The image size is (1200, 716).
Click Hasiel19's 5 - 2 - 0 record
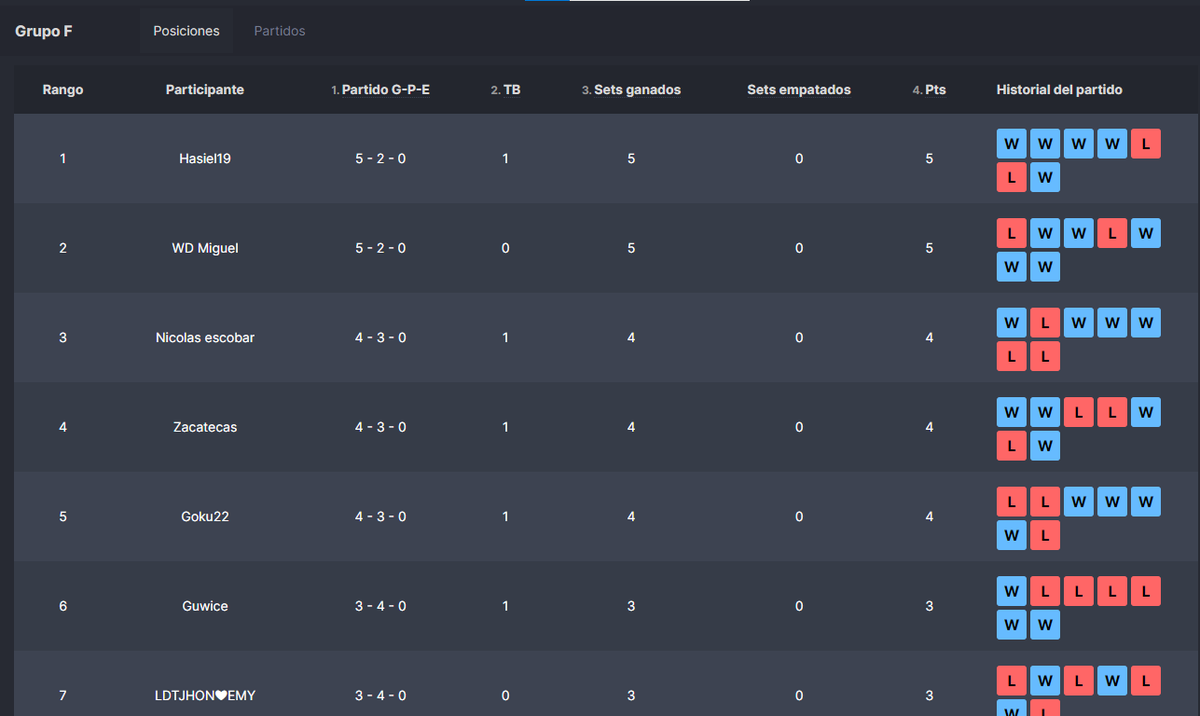click(380, 158)
